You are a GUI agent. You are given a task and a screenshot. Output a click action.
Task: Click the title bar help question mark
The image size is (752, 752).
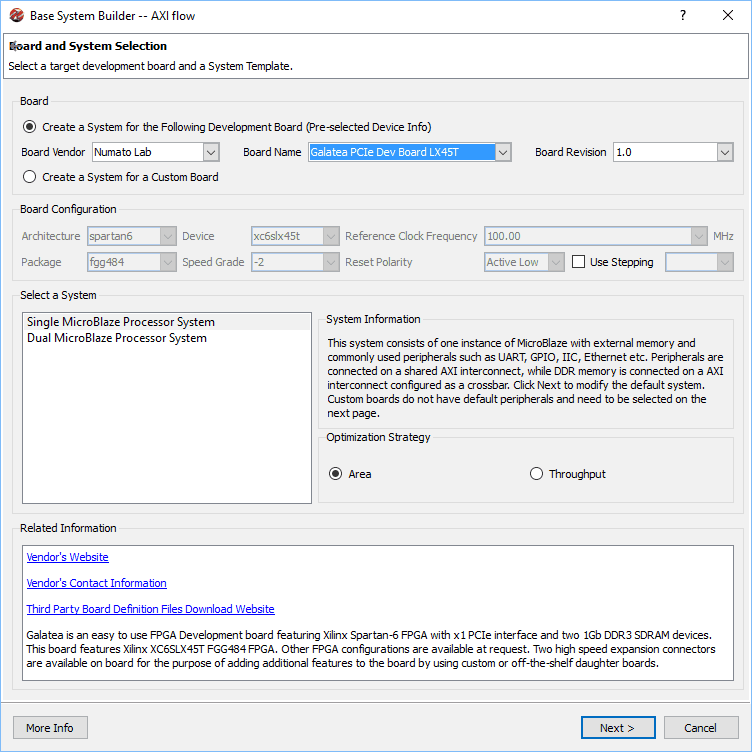coord(683,16)
